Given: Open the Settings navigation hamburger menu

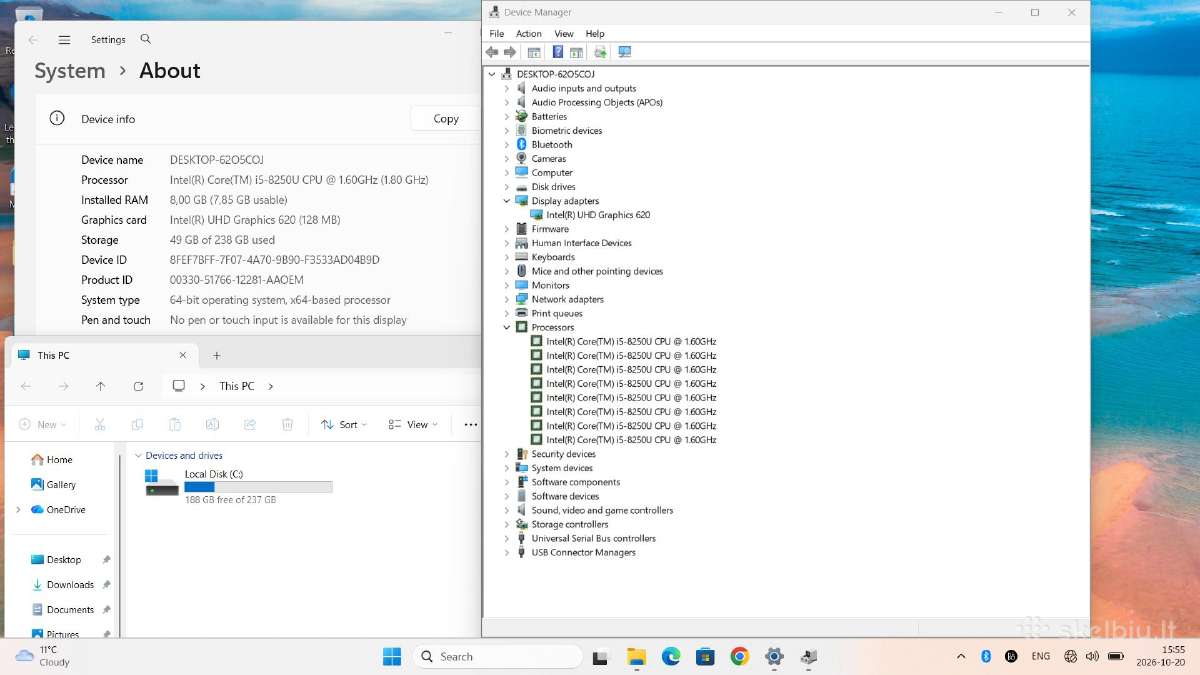Looking at the screenshot, I should [x=65, y=40].
